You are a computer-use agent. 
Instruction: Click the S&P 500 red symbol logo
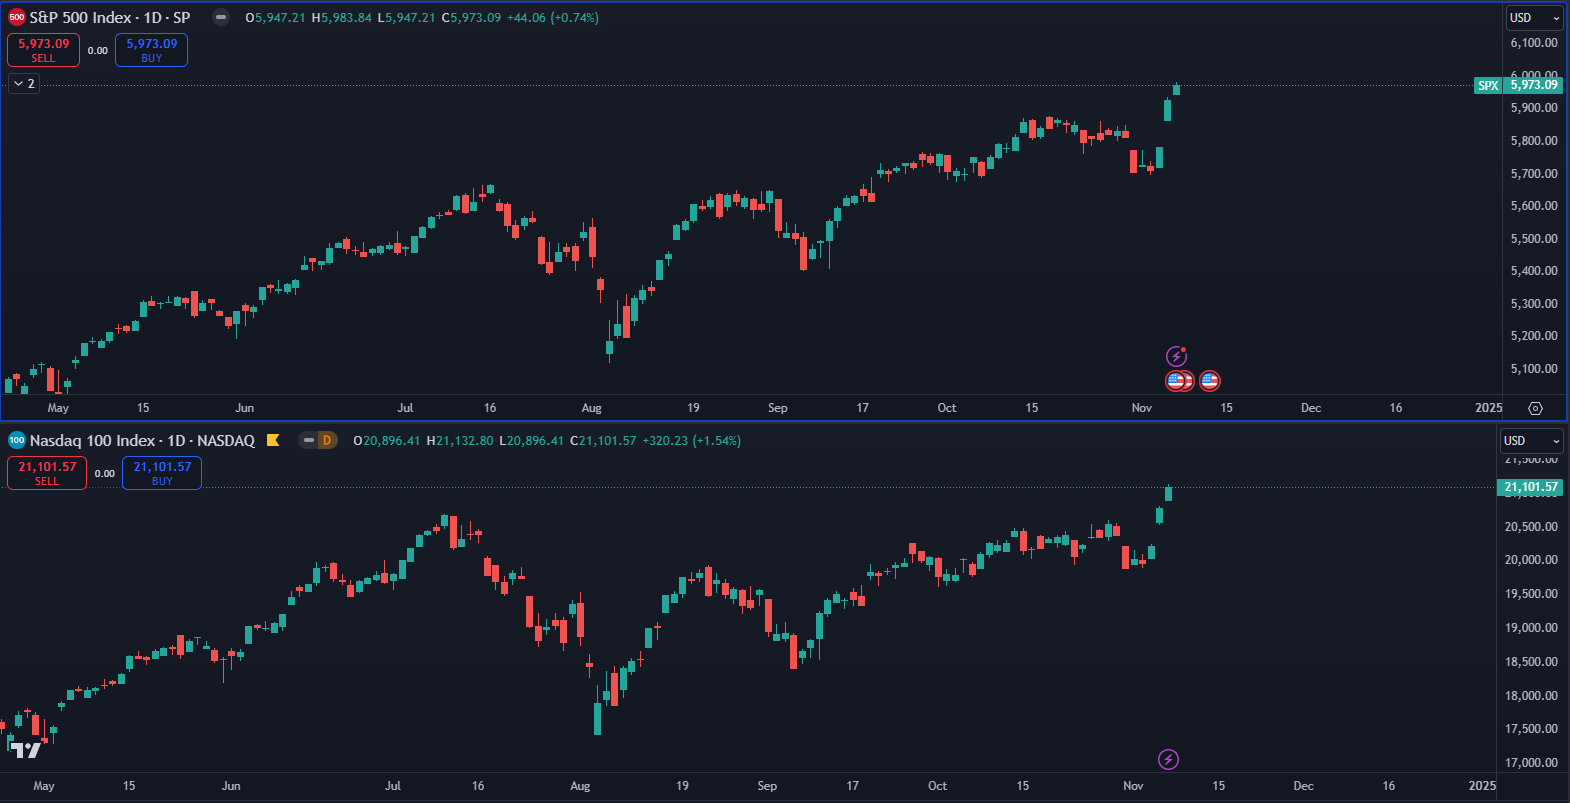click(17, 17)
